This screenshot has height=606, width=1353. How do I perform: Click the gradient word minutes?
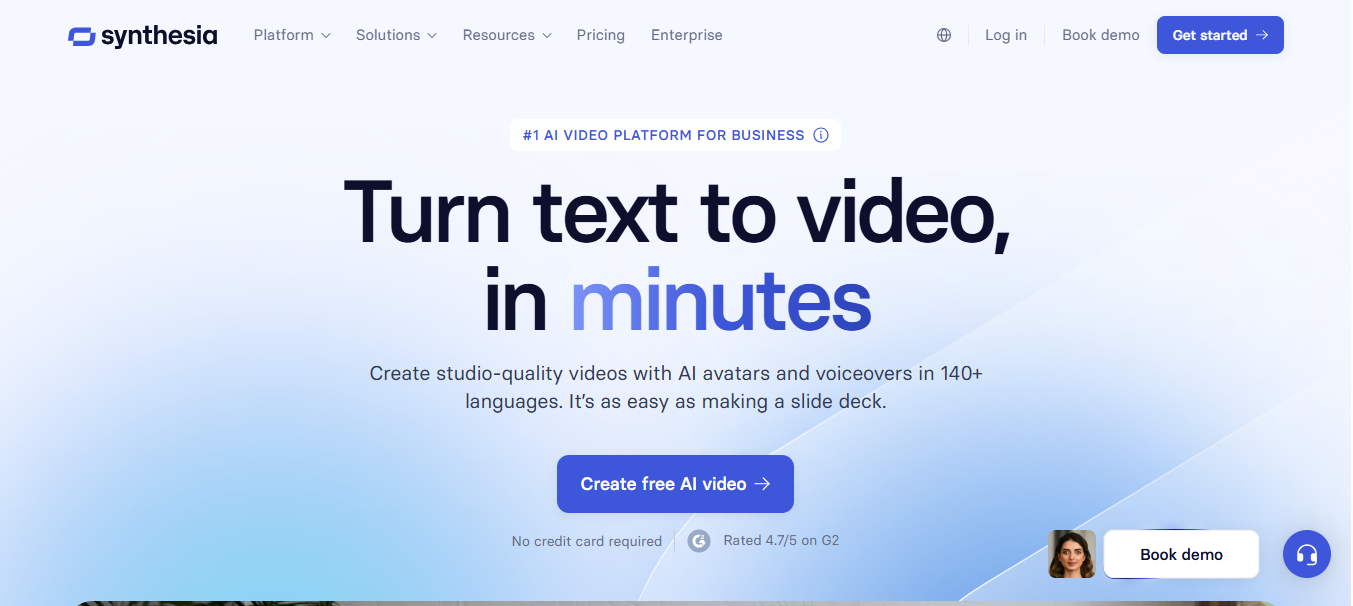721,300
